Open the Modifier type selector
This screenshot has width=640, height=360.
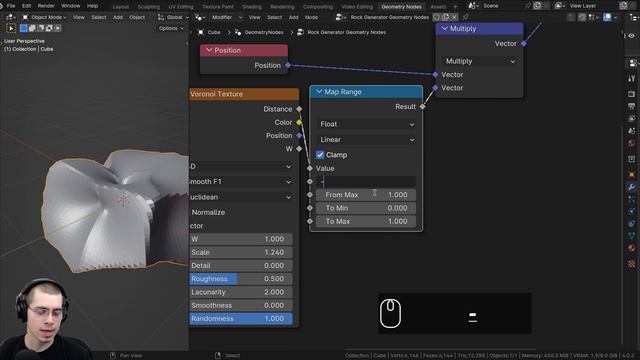227,17
